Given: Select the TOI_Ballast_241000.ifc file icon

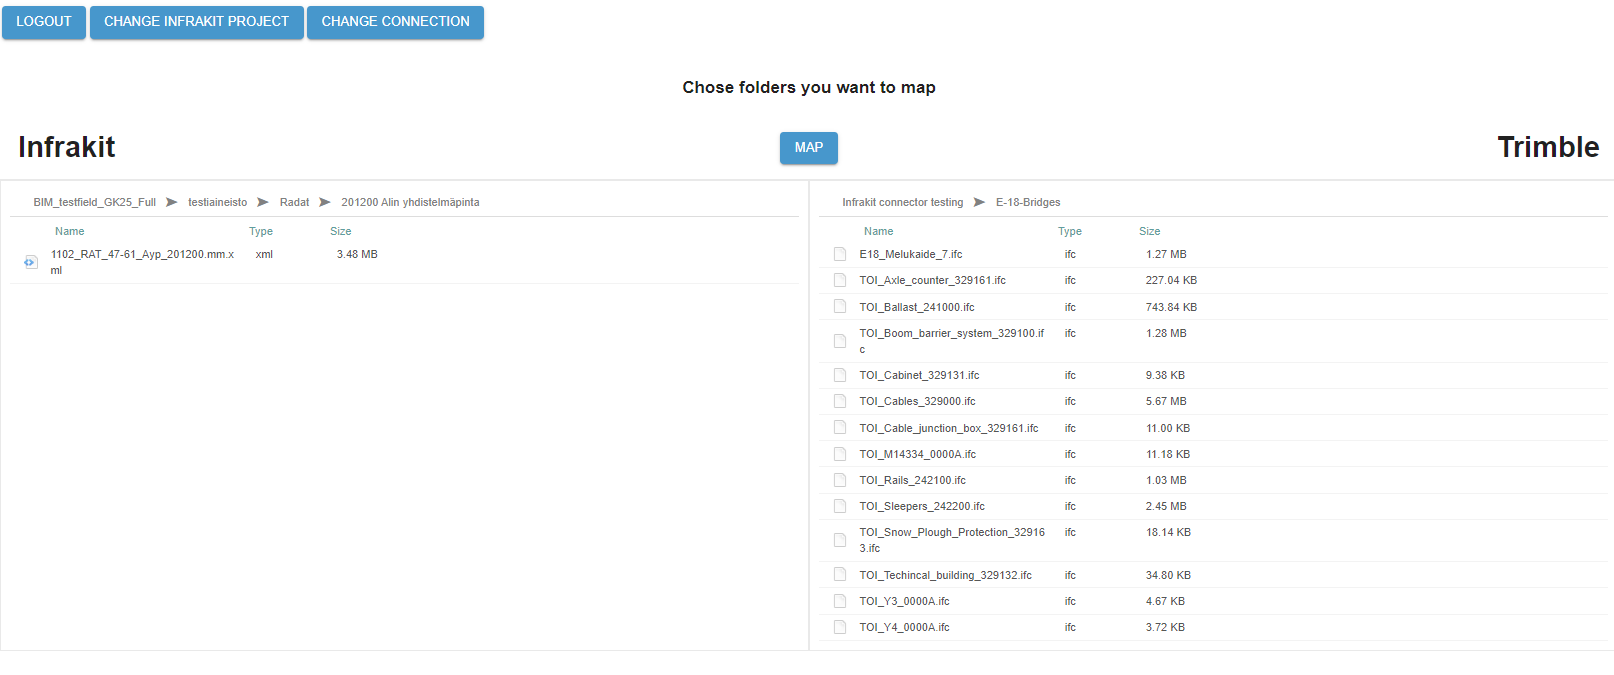Looking at the screenshot, I should pos(840,307).
